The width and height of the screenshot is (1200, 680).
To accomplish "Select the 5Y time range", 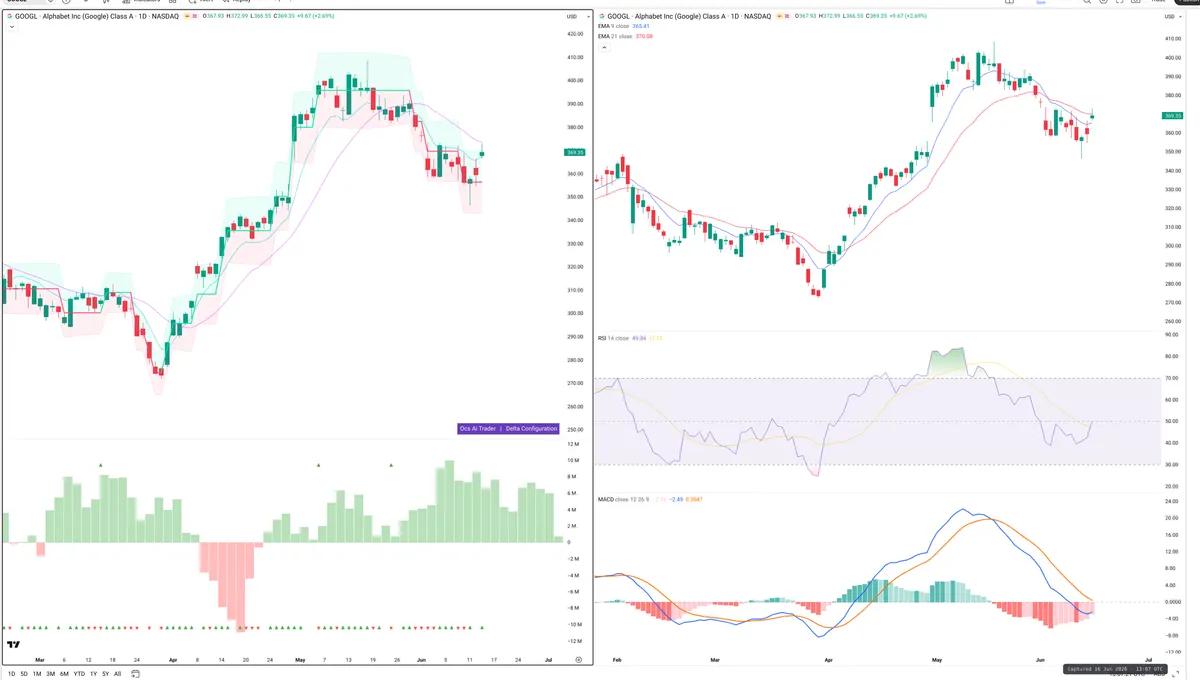I will click(105, 674).
